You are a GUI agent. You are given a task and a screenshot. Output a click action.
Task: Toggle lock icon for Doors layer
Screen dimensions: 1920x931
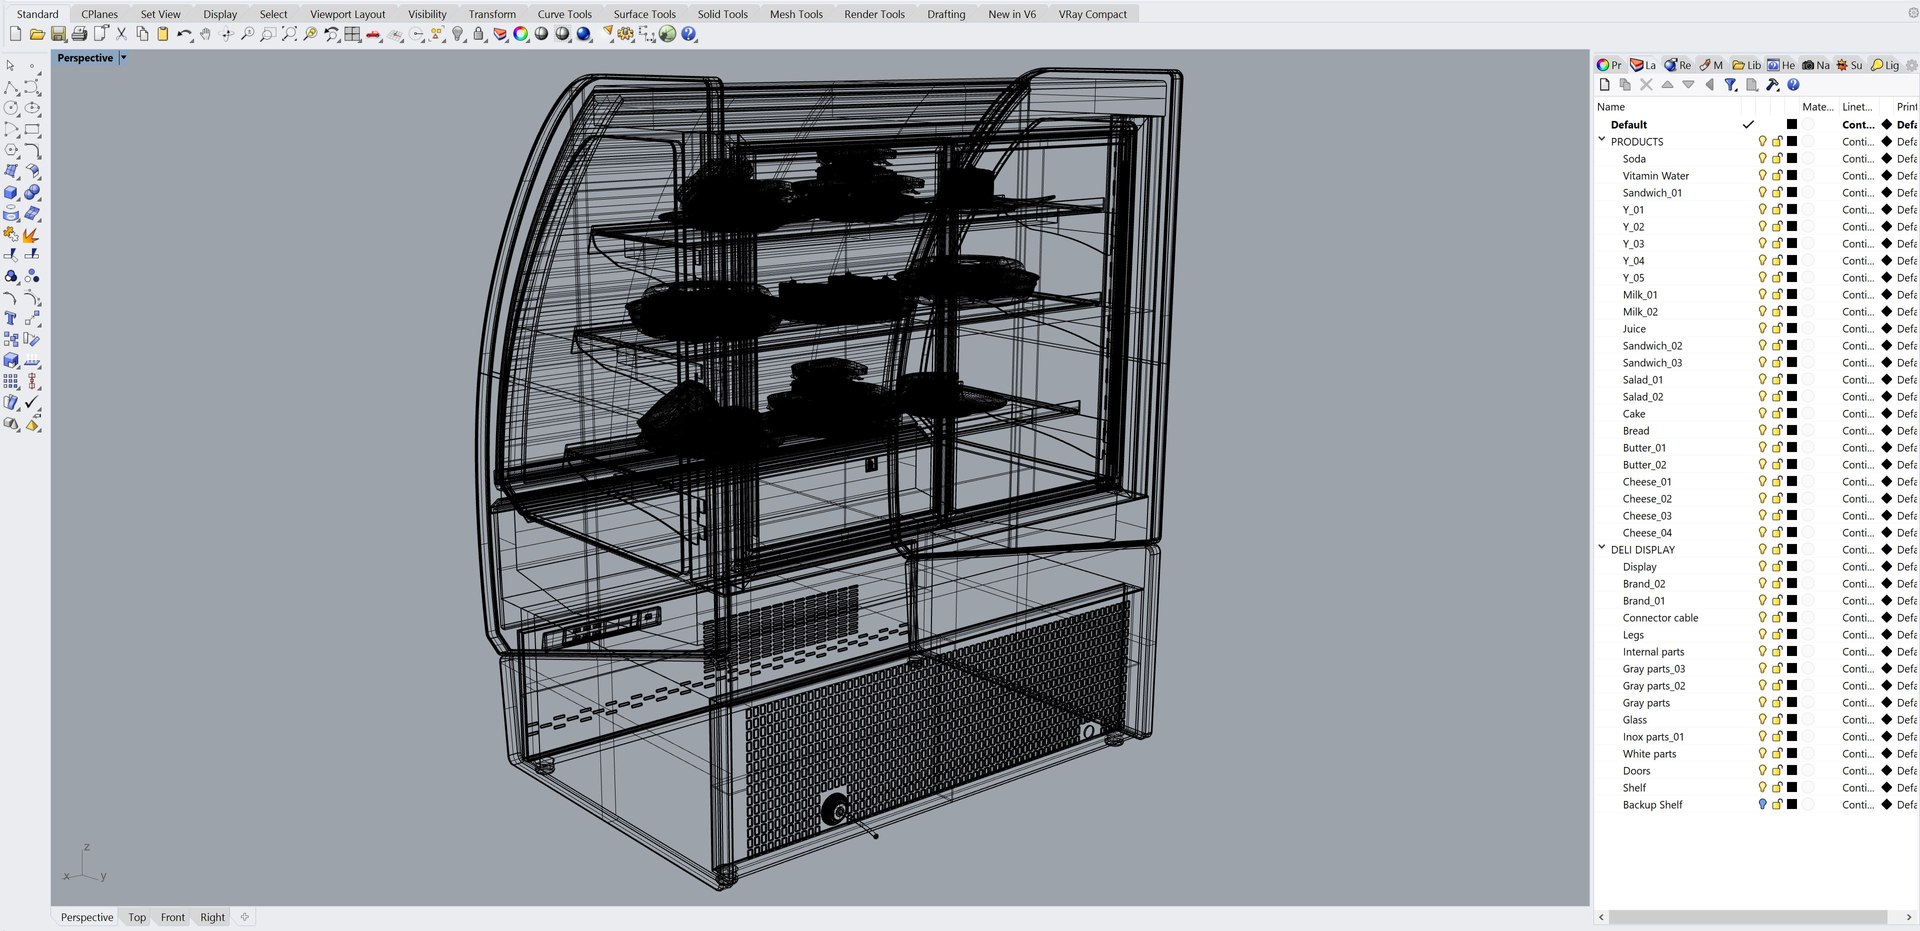point(1777,770)
